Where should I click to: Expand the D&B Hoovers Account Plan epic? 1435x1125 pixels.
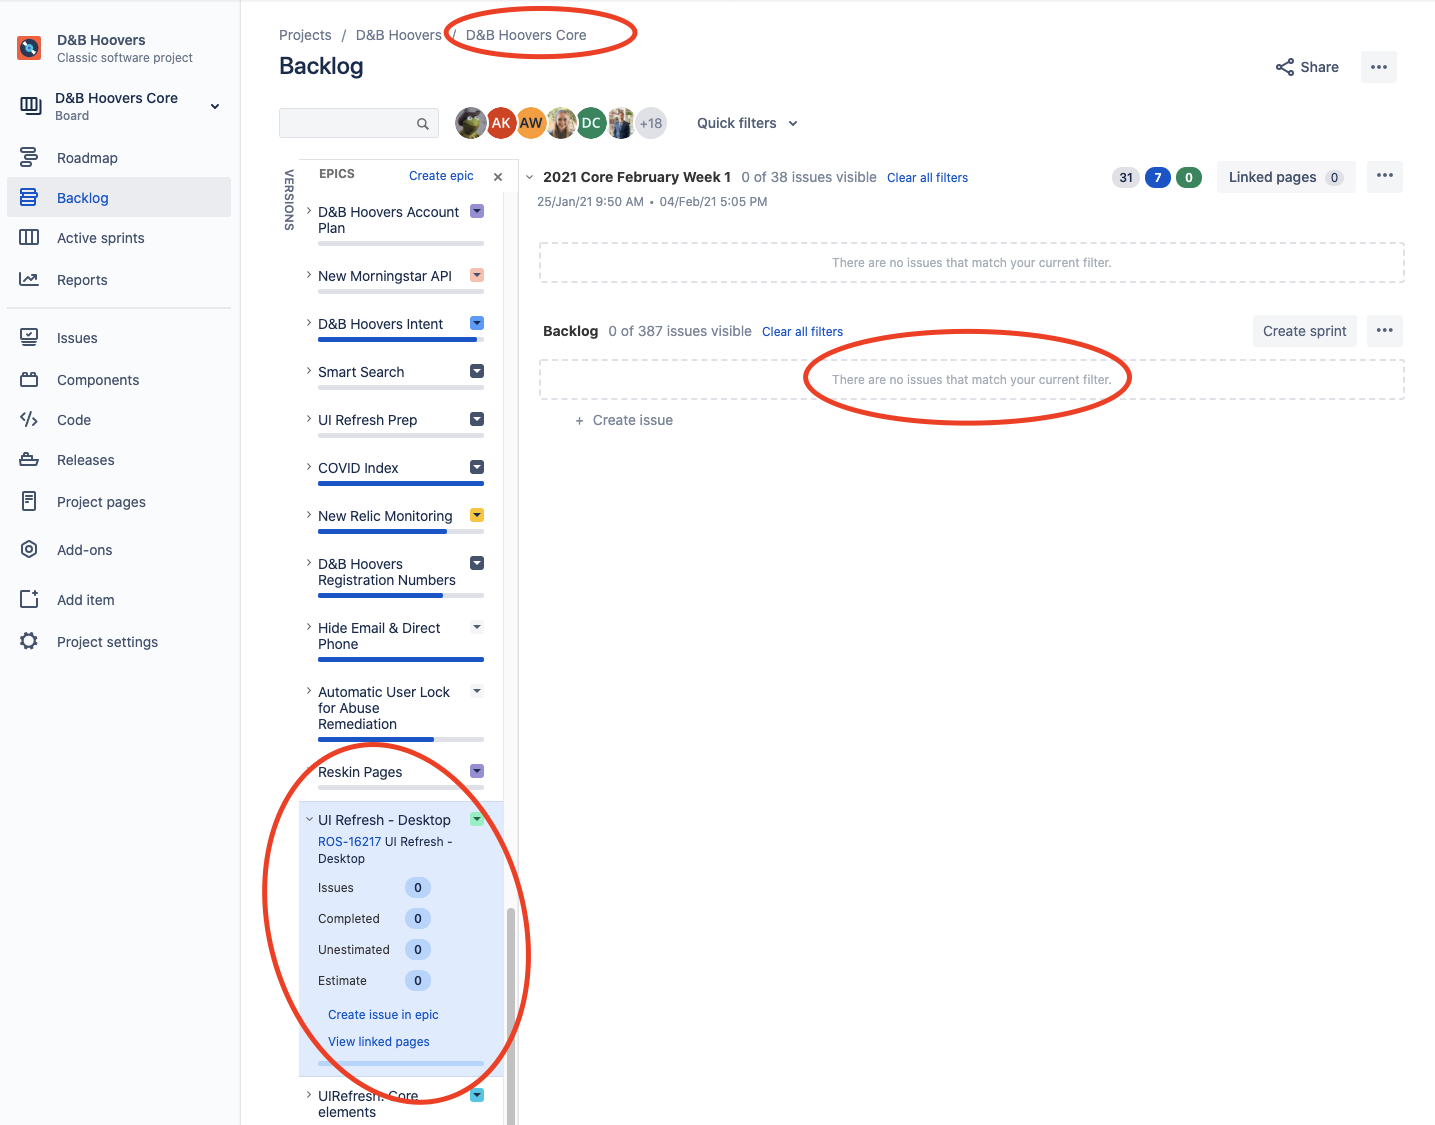[x=309, y=211]
